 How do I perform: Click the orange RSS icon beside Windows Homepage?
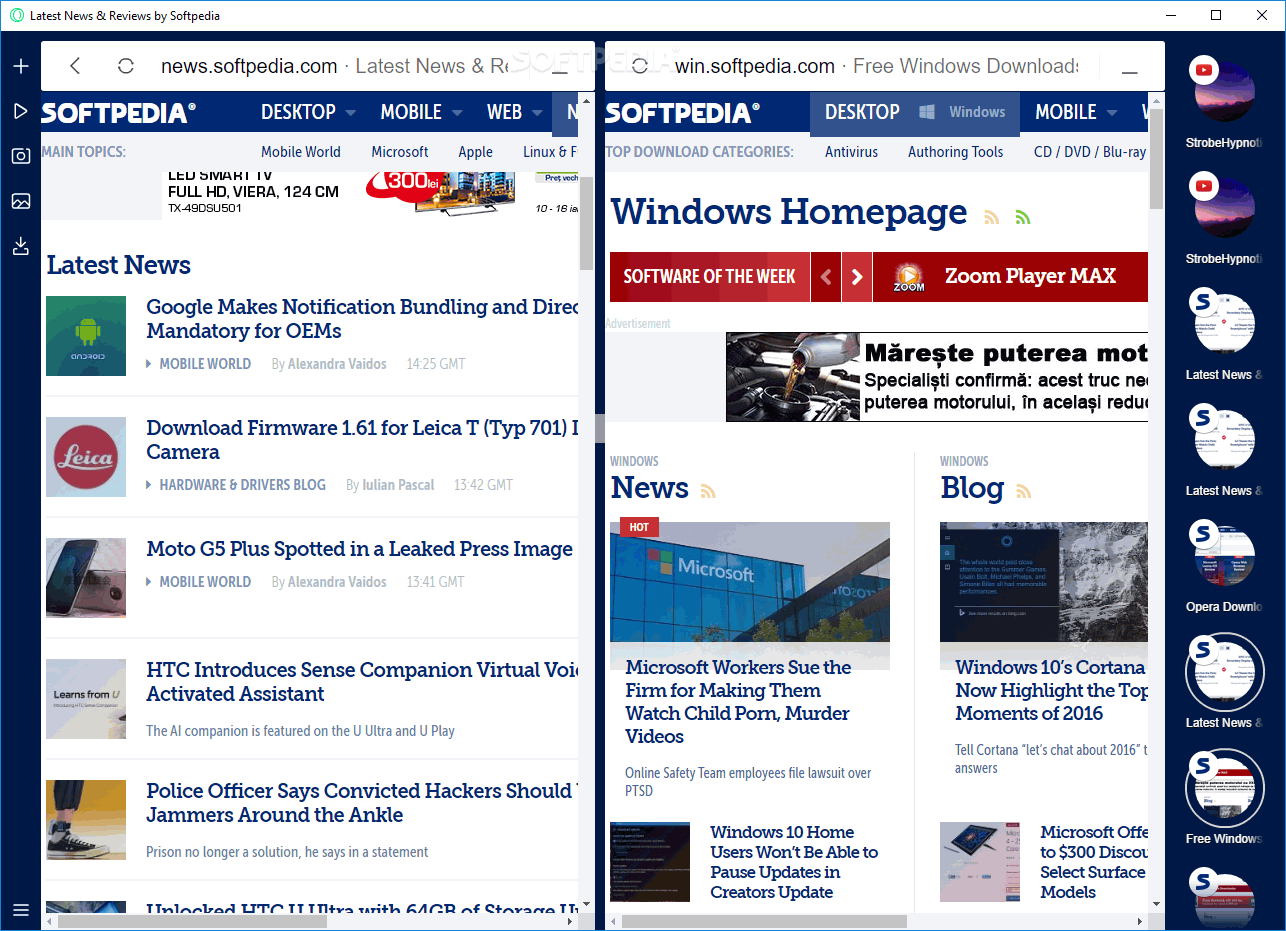click(x=992, y=217)
